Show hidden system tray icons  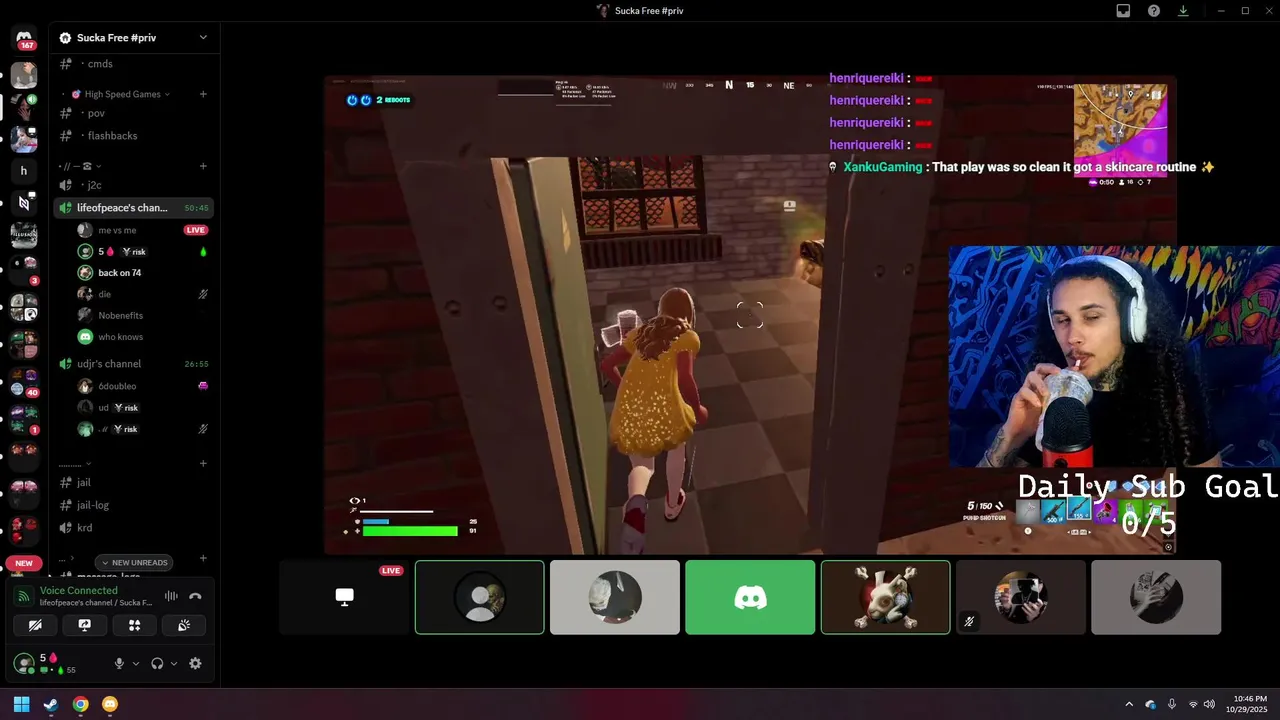coord(1130,704)
